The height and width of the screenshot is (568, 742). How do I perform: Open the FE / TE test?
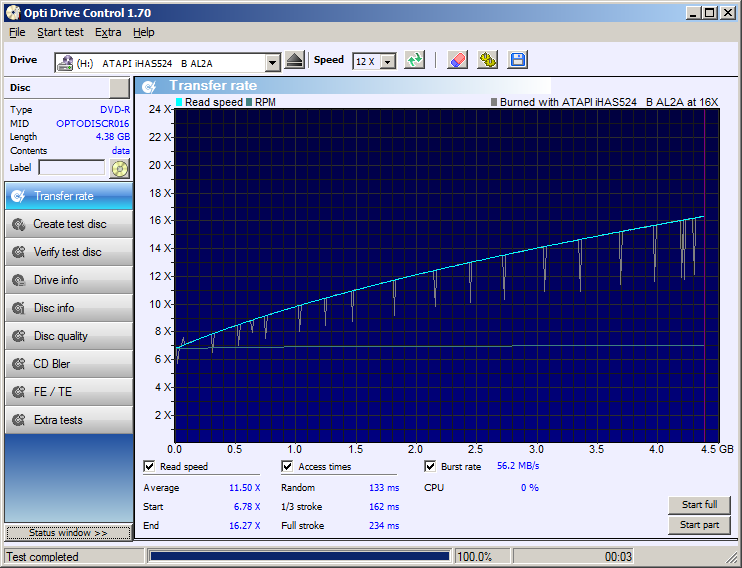pos(69,391)
